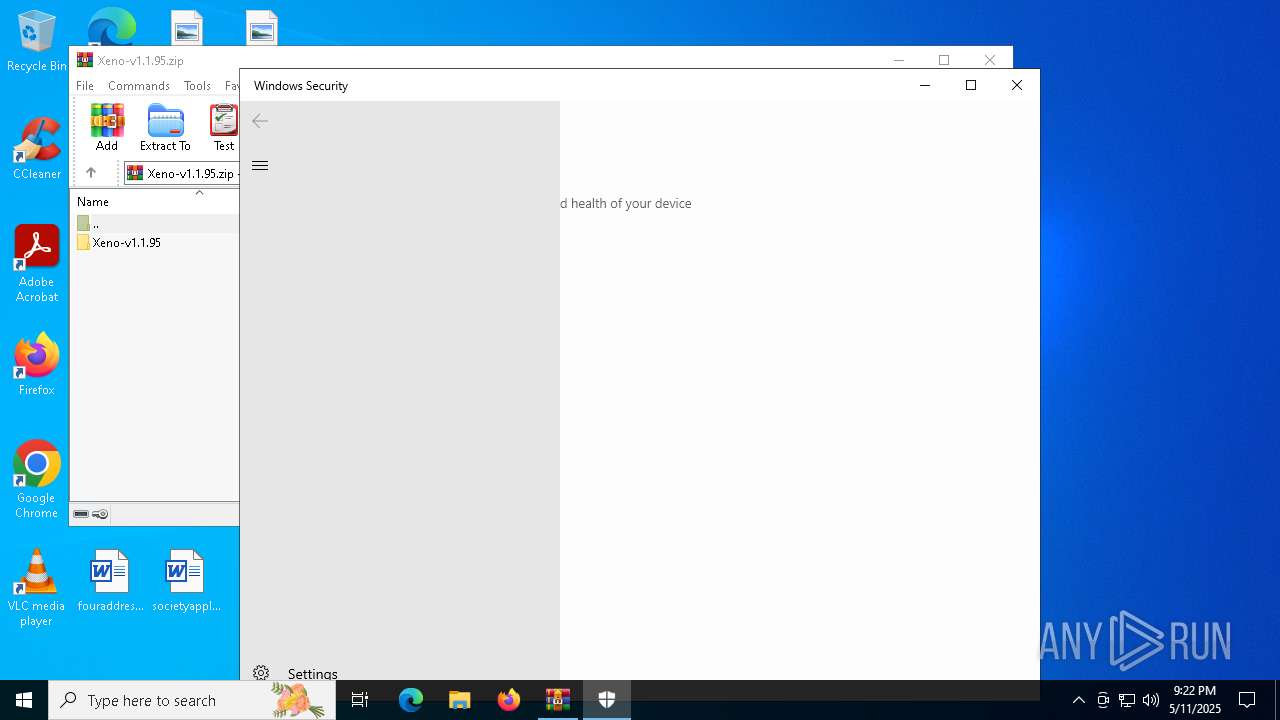This screenshot has height=720, width=1280.
Task: Open File Explorer from the taskbar
Action: (x=460, y=700)
